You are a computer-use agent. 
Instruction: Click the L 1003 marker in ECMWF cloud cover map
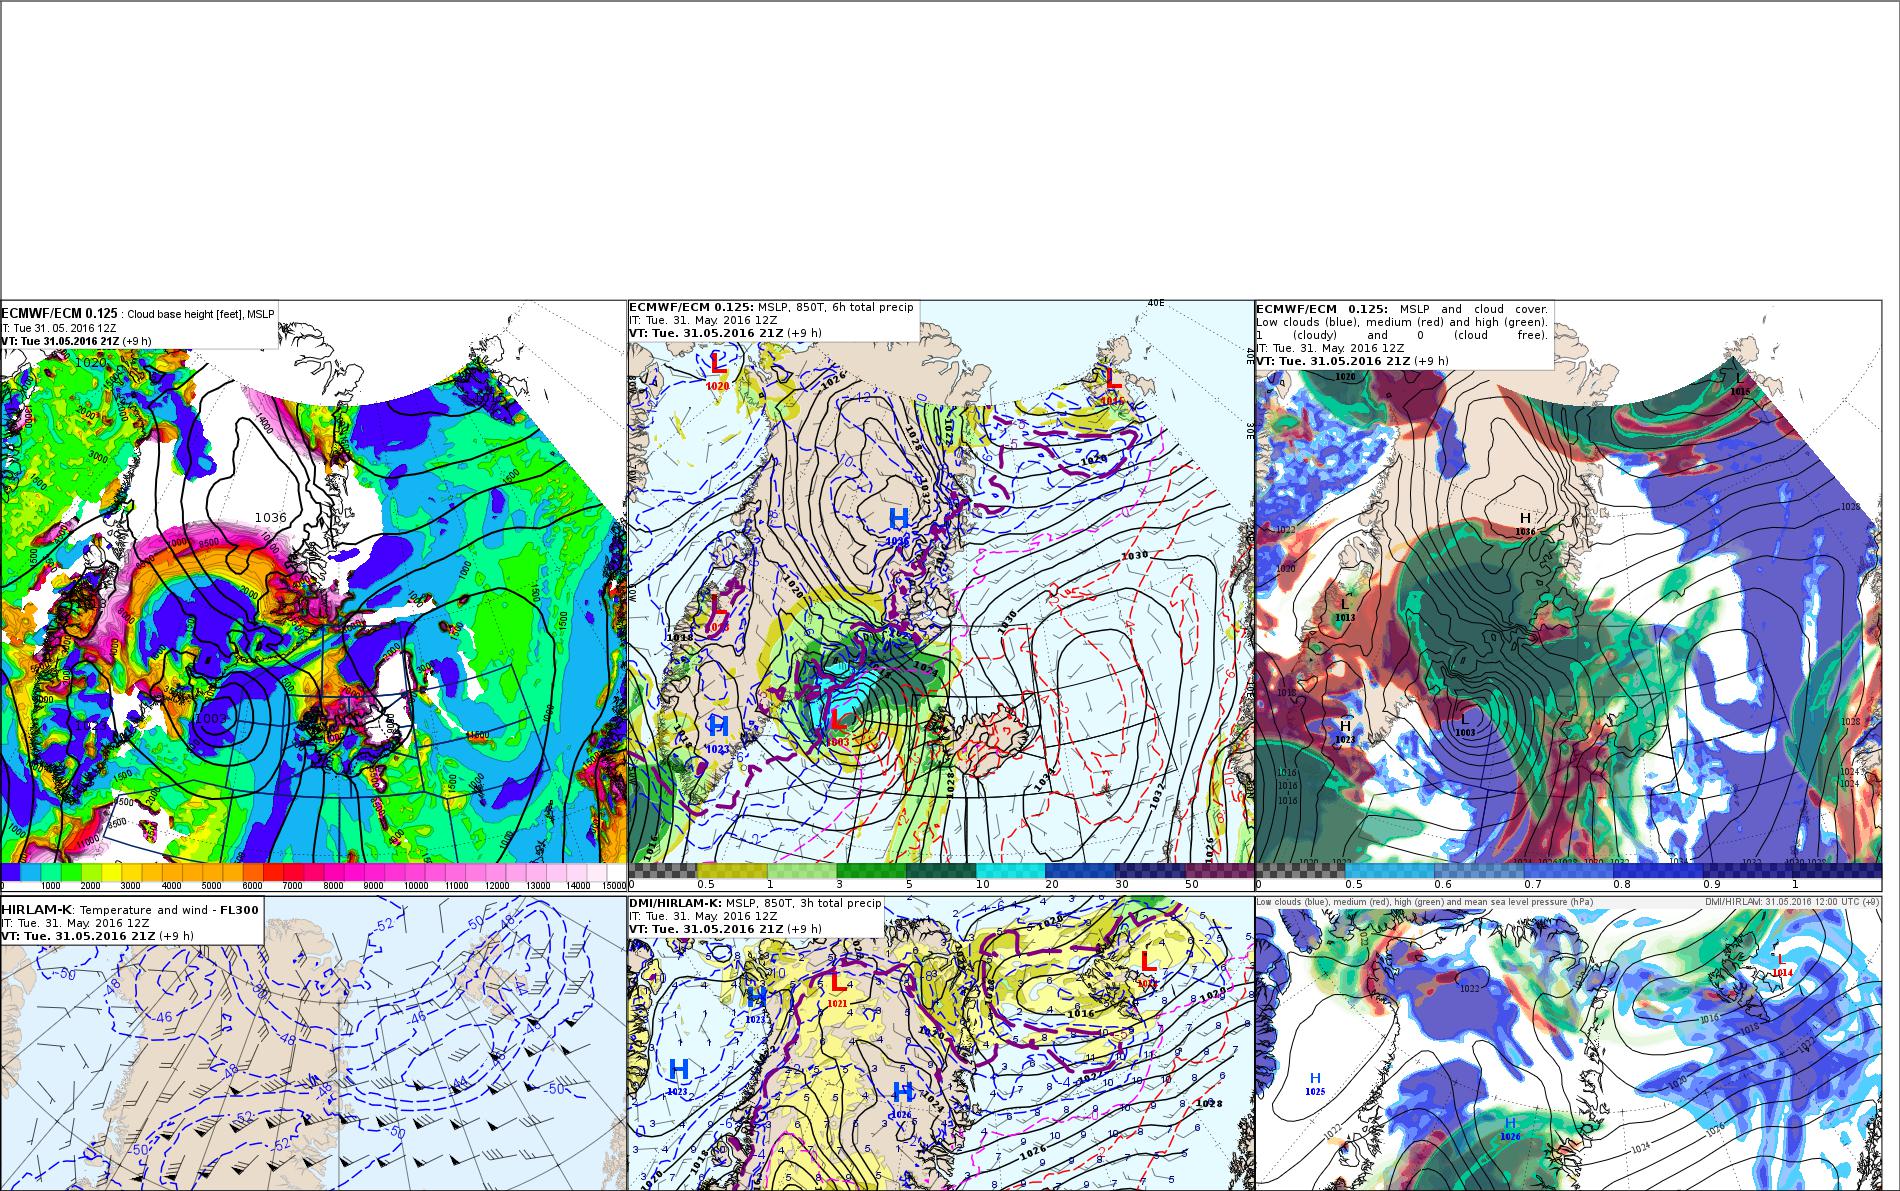point(1465,725)
